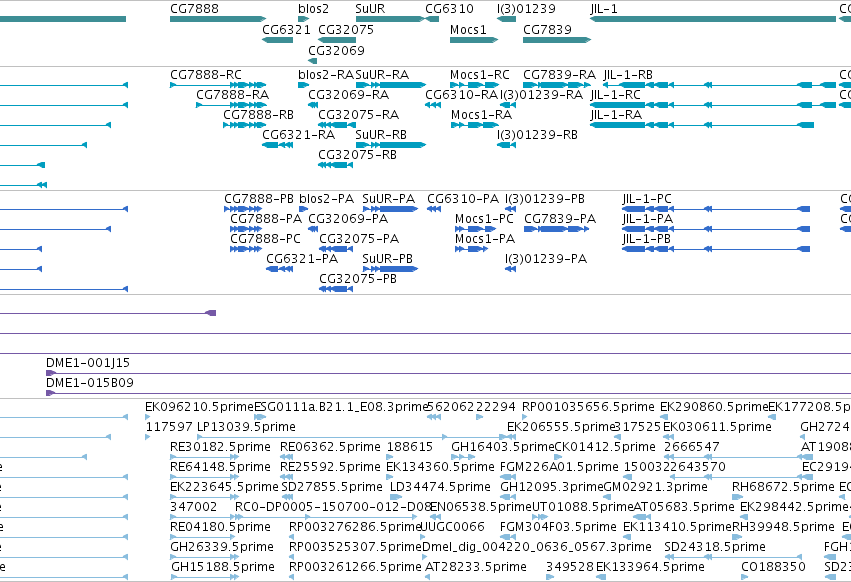Viewport: 851px width, 582px height.
Task: Click EST LD34474.5prime
Action: [440, 487]
